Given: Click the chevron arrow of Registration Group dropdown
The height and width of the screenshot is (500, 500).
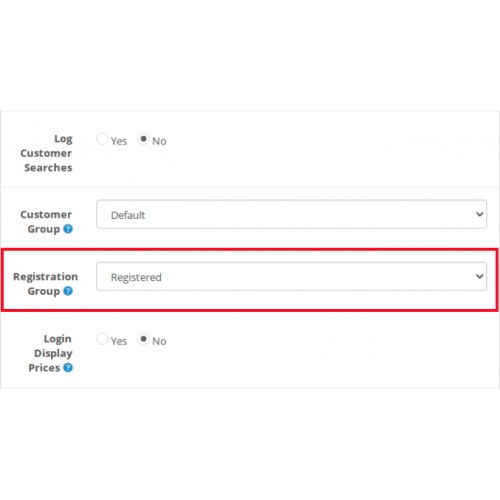Looking at the screenshot, I should [479, 276].
